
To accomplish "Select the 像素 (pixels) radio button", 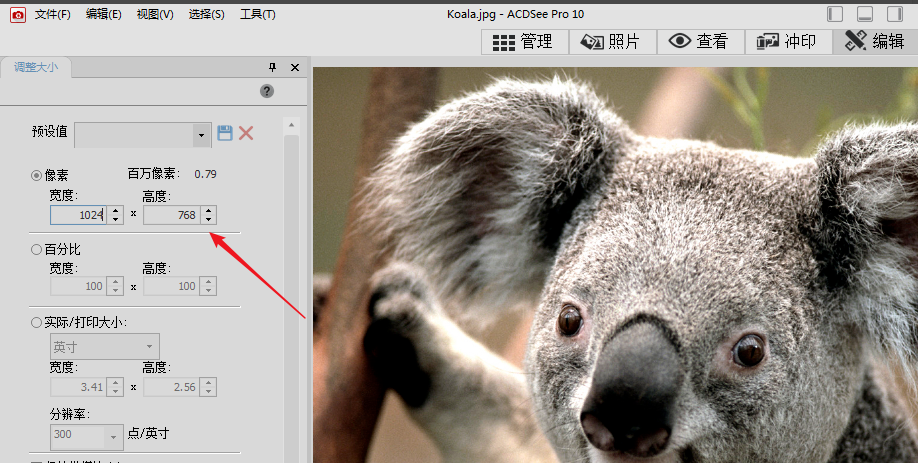I will click(38, 175).
